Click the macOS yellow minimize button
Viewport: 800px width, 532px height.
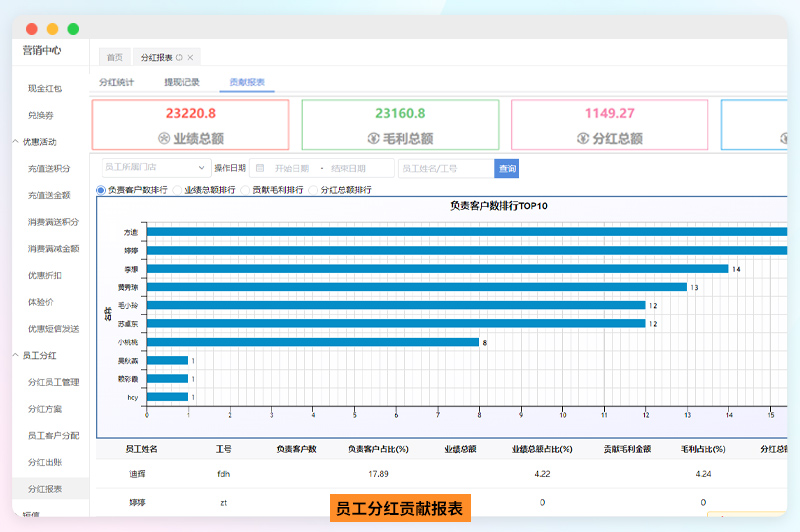click(52, 29)
